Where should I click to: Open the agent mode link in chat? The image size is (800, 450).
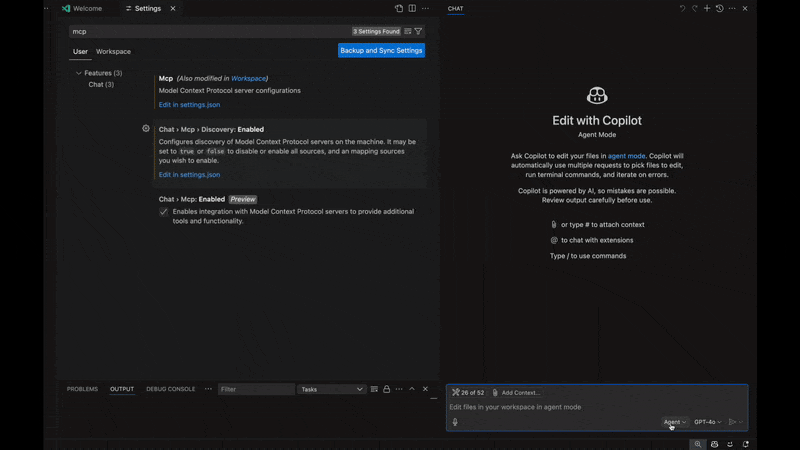(x=627, y=156)
